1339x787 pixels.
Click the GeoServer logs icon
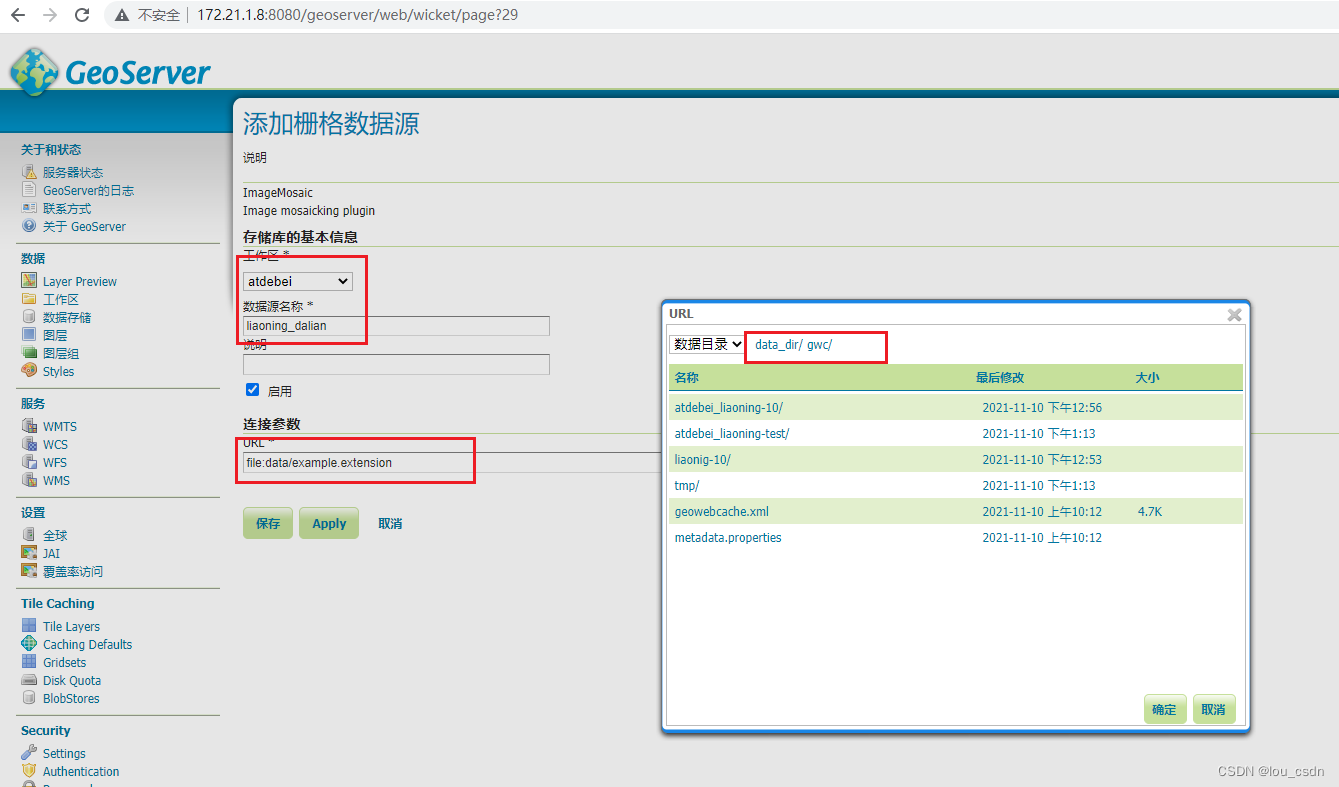(29, 190)
